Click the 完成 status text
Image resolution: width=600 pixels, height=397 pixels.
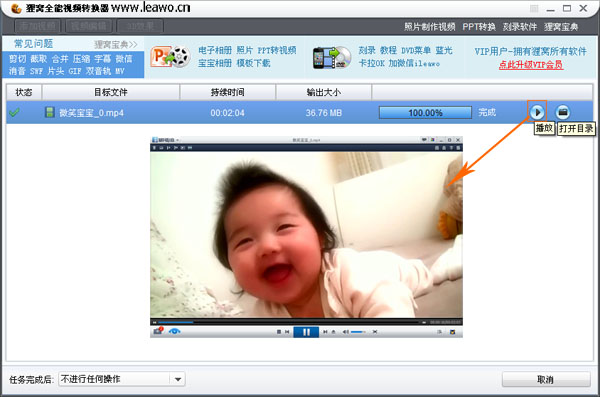487,113
